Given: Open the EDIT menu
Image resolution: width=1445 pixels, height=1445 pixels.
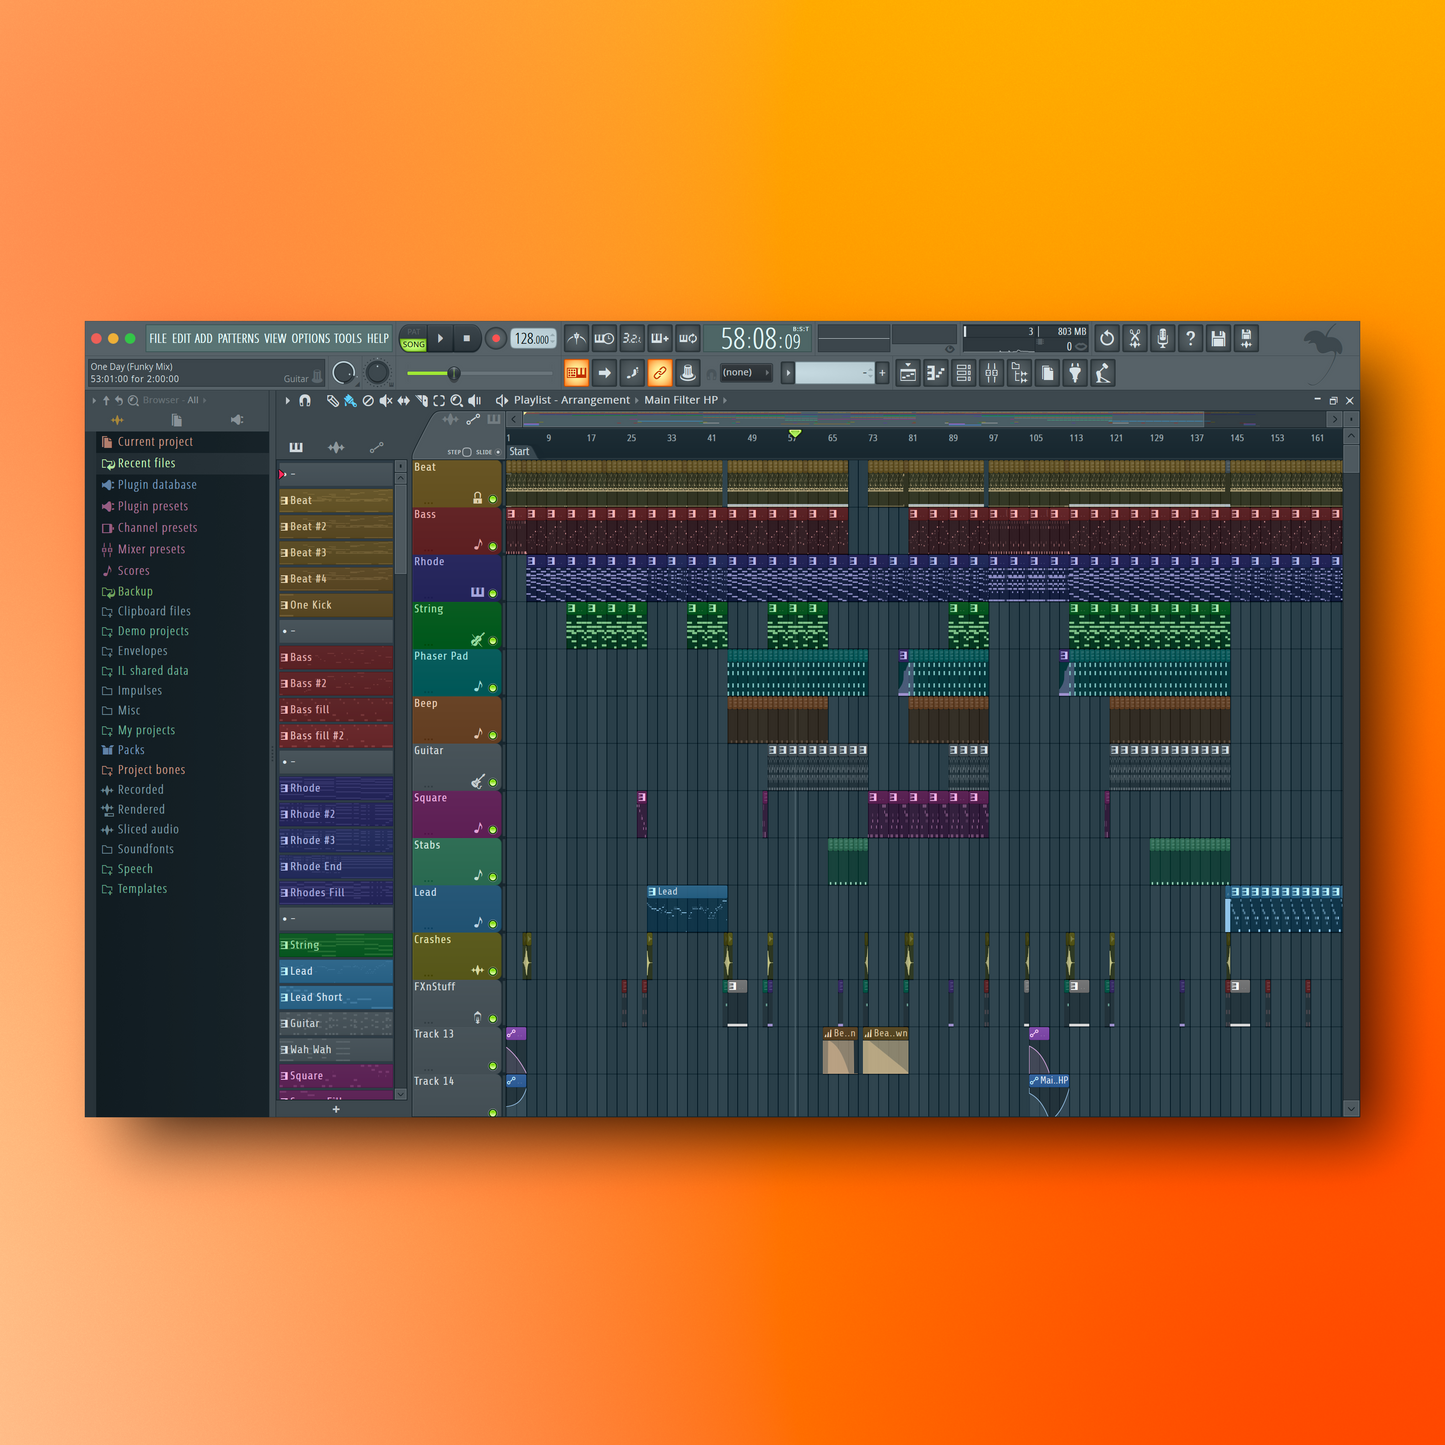Looking at the screenshot, I should coord(181,339).
